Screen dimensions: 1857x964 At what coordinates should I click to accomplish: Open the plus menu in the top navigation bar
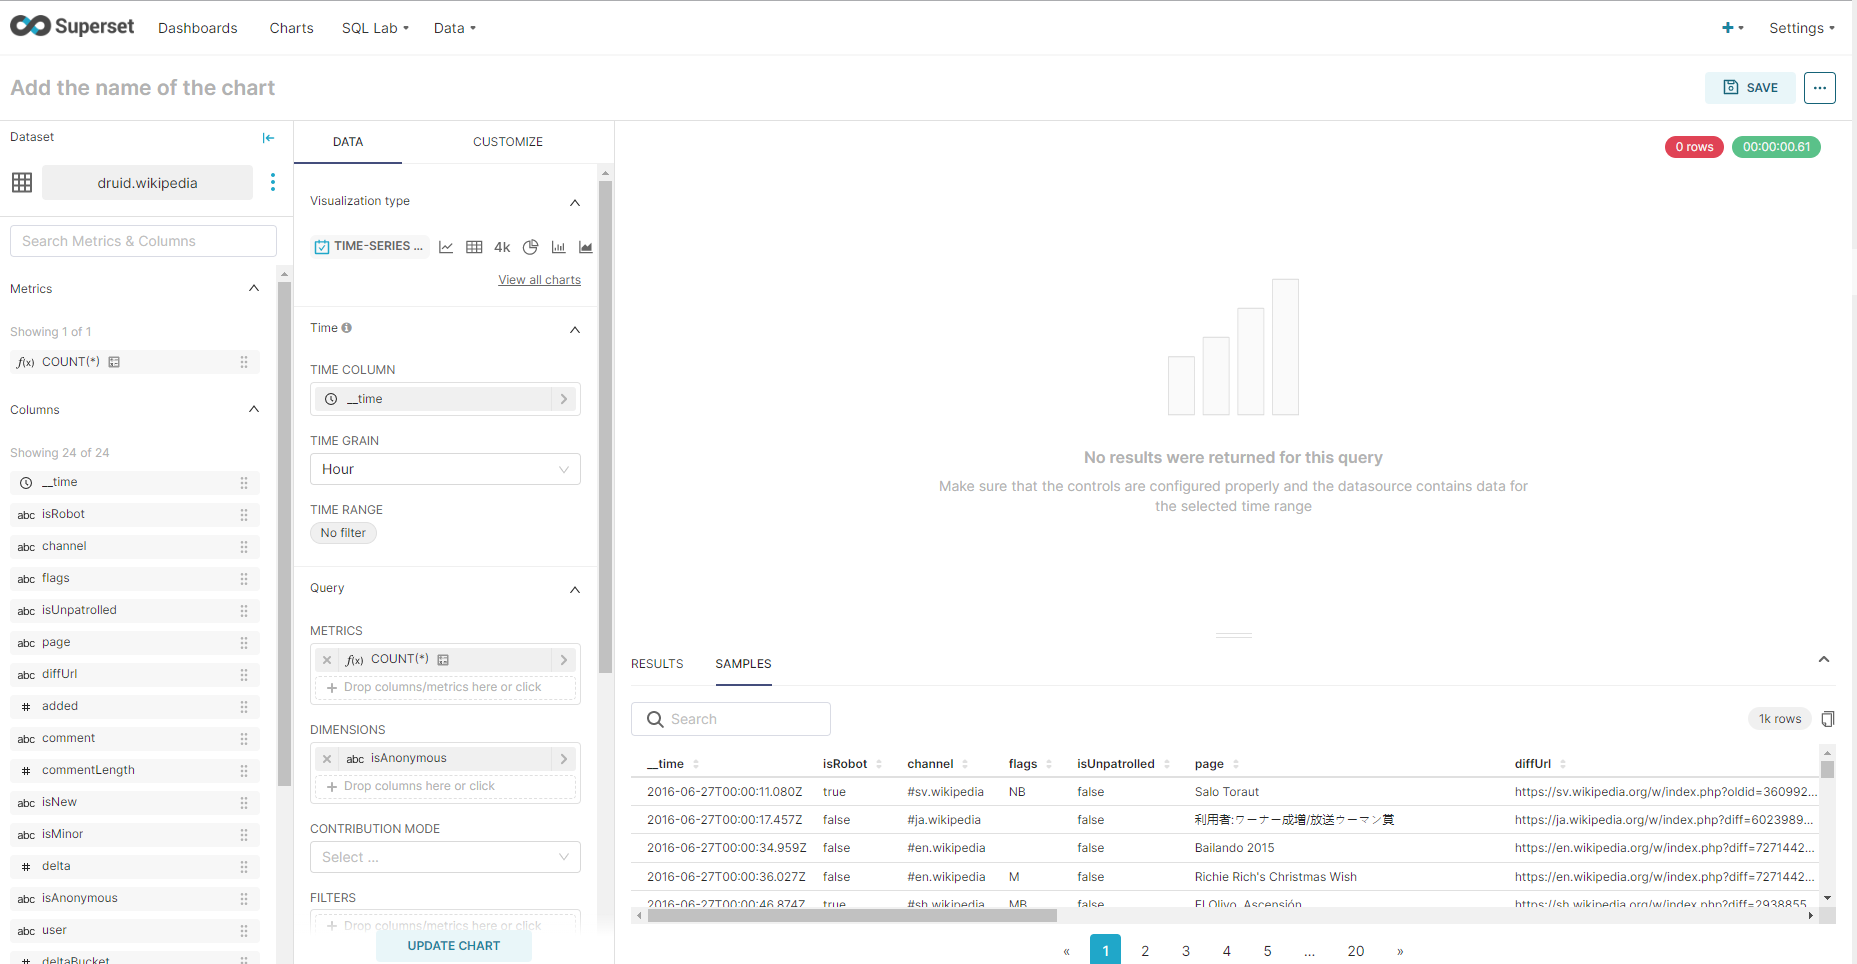1732,28
